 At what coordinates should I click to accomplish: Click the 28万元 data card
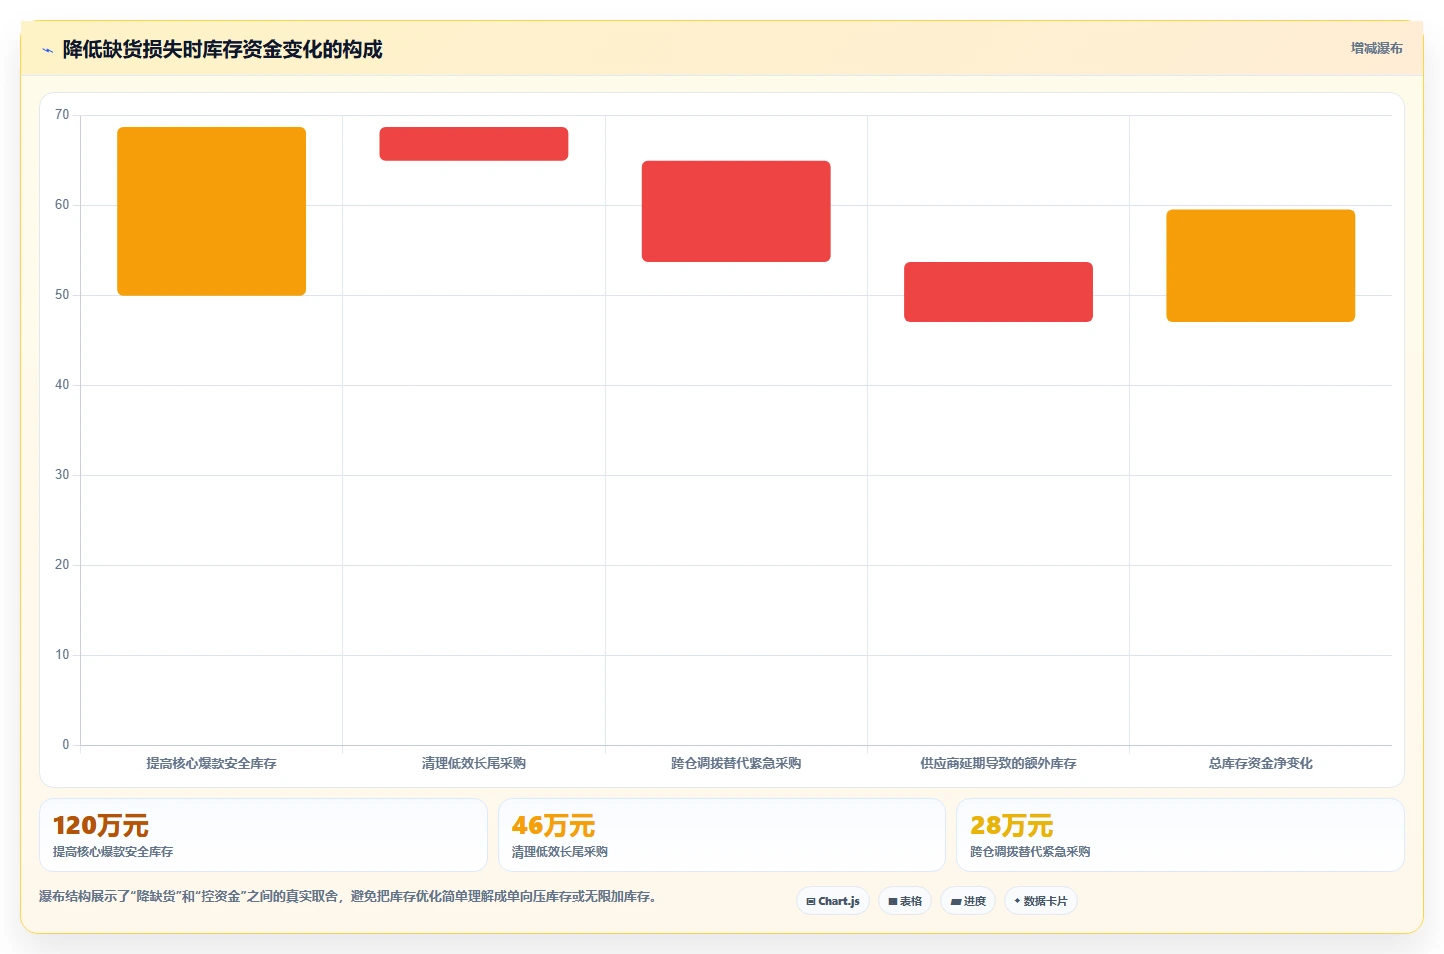(x=1180, y=835)
